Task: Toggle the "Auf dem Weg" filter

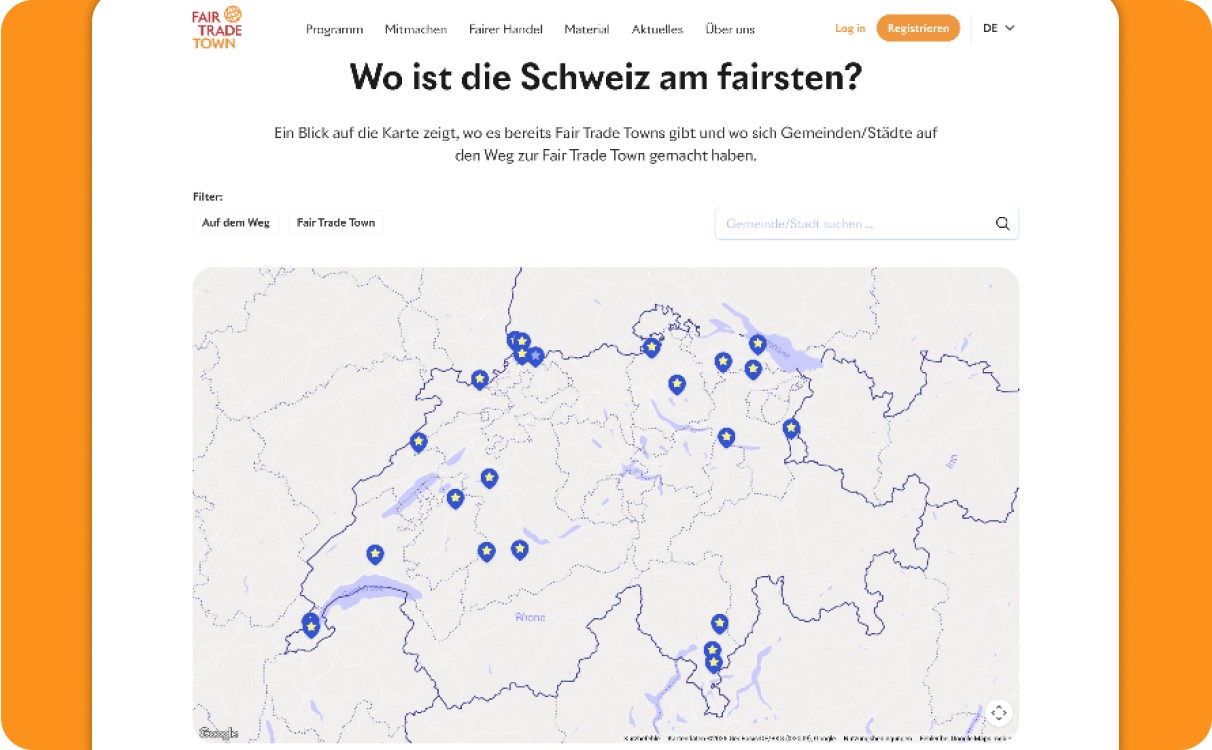Action: 236,223
